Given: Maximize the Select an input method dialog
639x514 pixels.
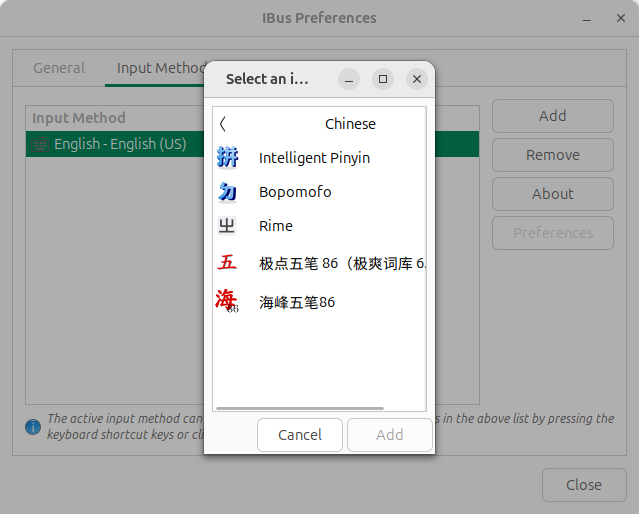Looking at the screenshot, I should pos(383,79).
